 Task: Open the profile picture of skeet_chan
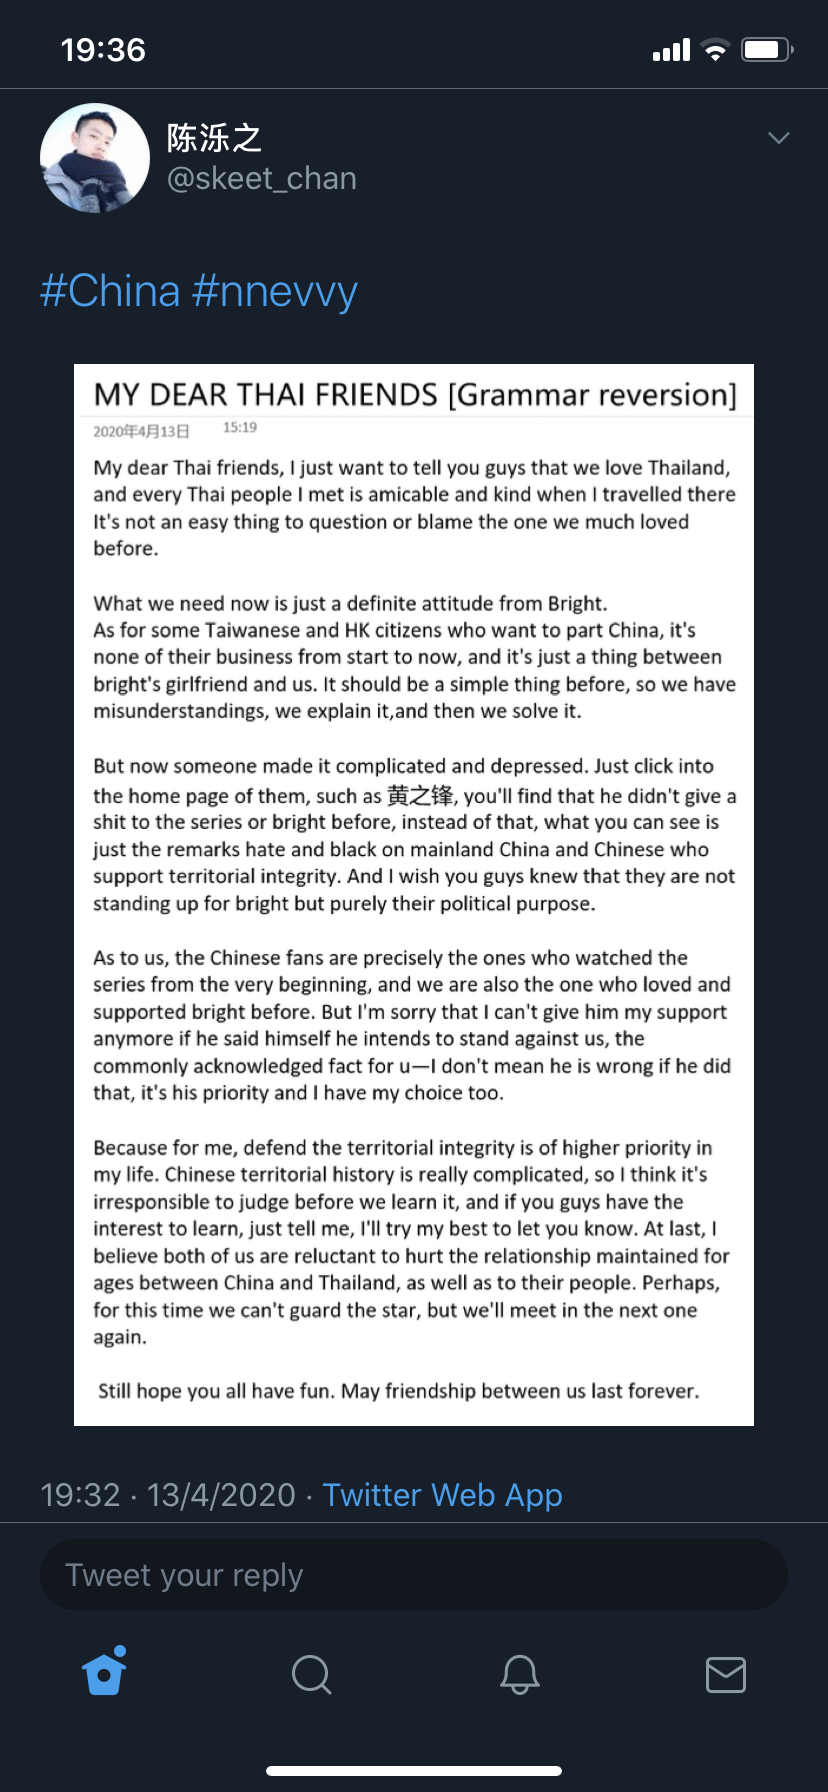point(95,158)
